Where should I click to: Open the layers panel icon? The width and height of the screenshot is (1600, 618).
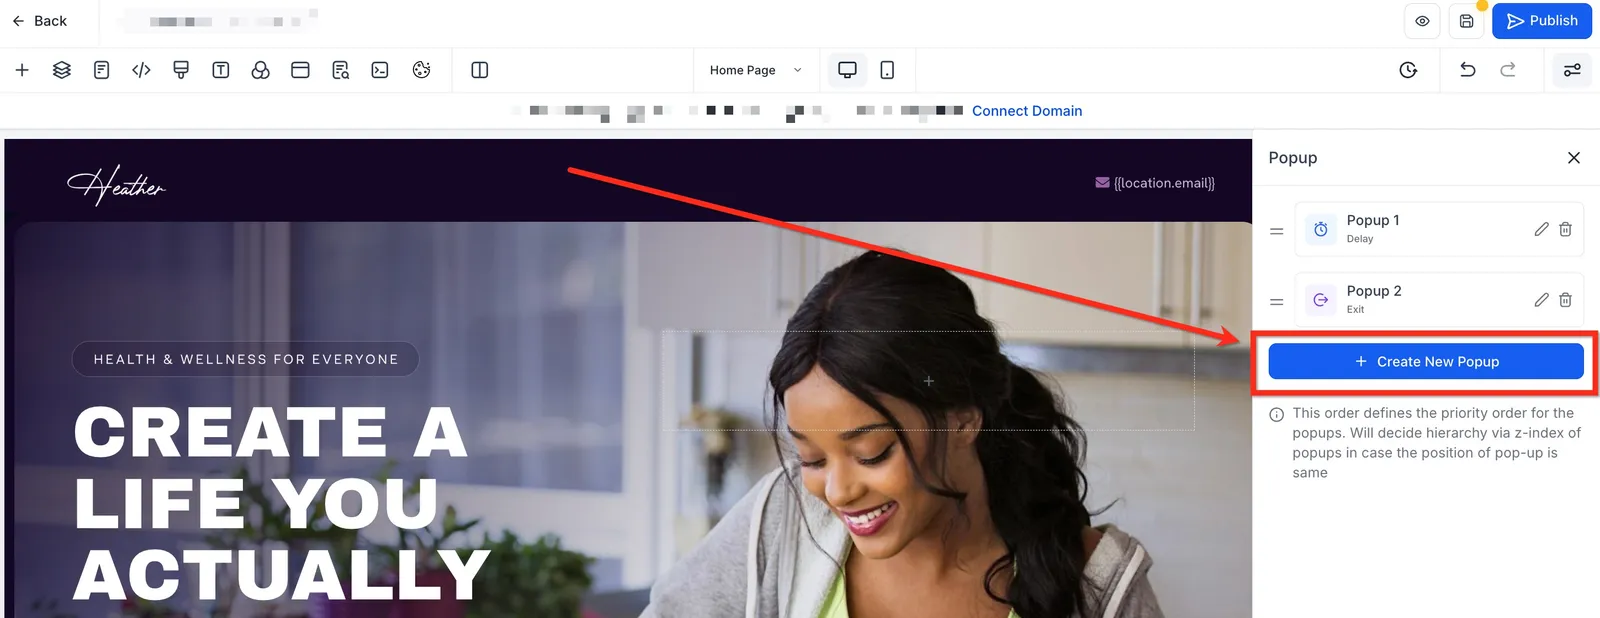(62, 70)
